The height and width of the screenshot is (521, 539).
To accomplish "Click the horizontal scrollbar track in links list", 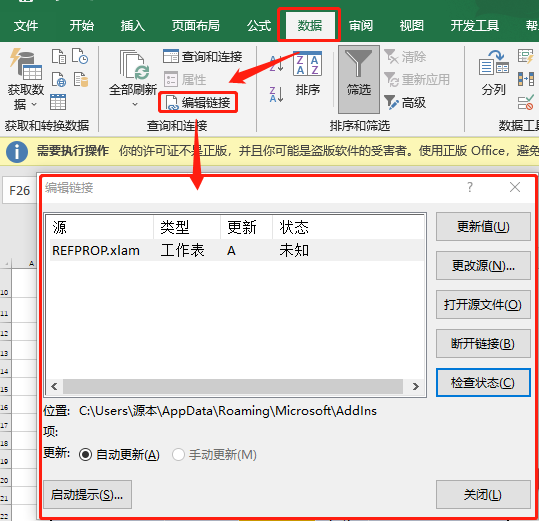I will 233,387.
